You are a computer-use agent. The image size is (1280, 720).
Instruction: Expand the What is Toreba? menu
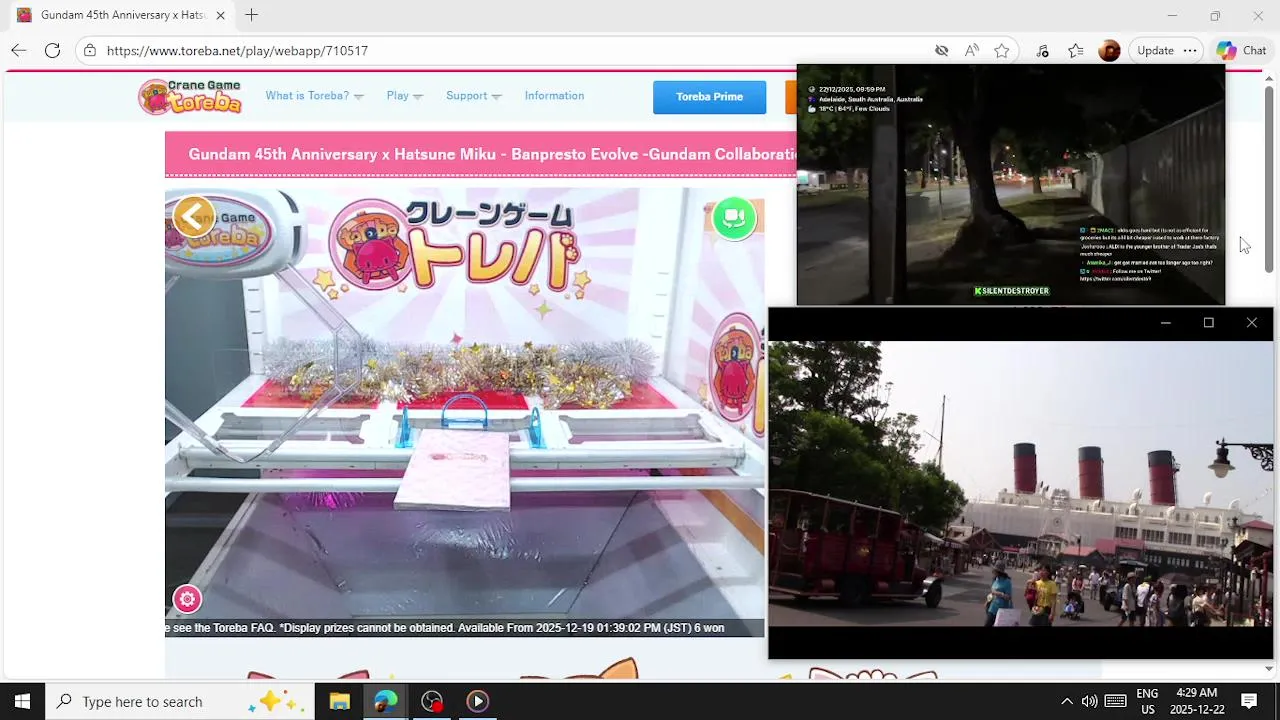tap(314, 96)
